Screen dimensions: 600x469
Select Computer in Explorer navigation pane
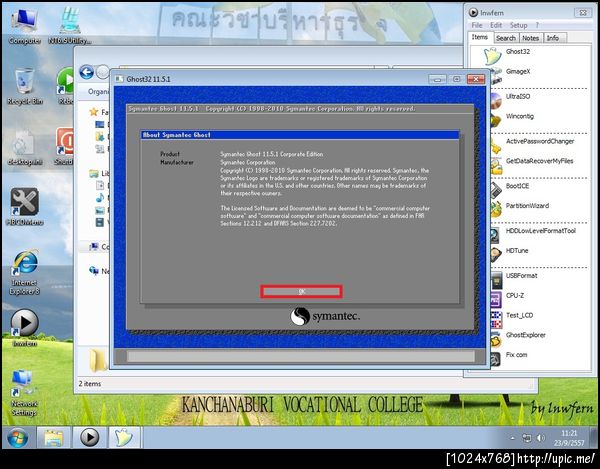99,247
